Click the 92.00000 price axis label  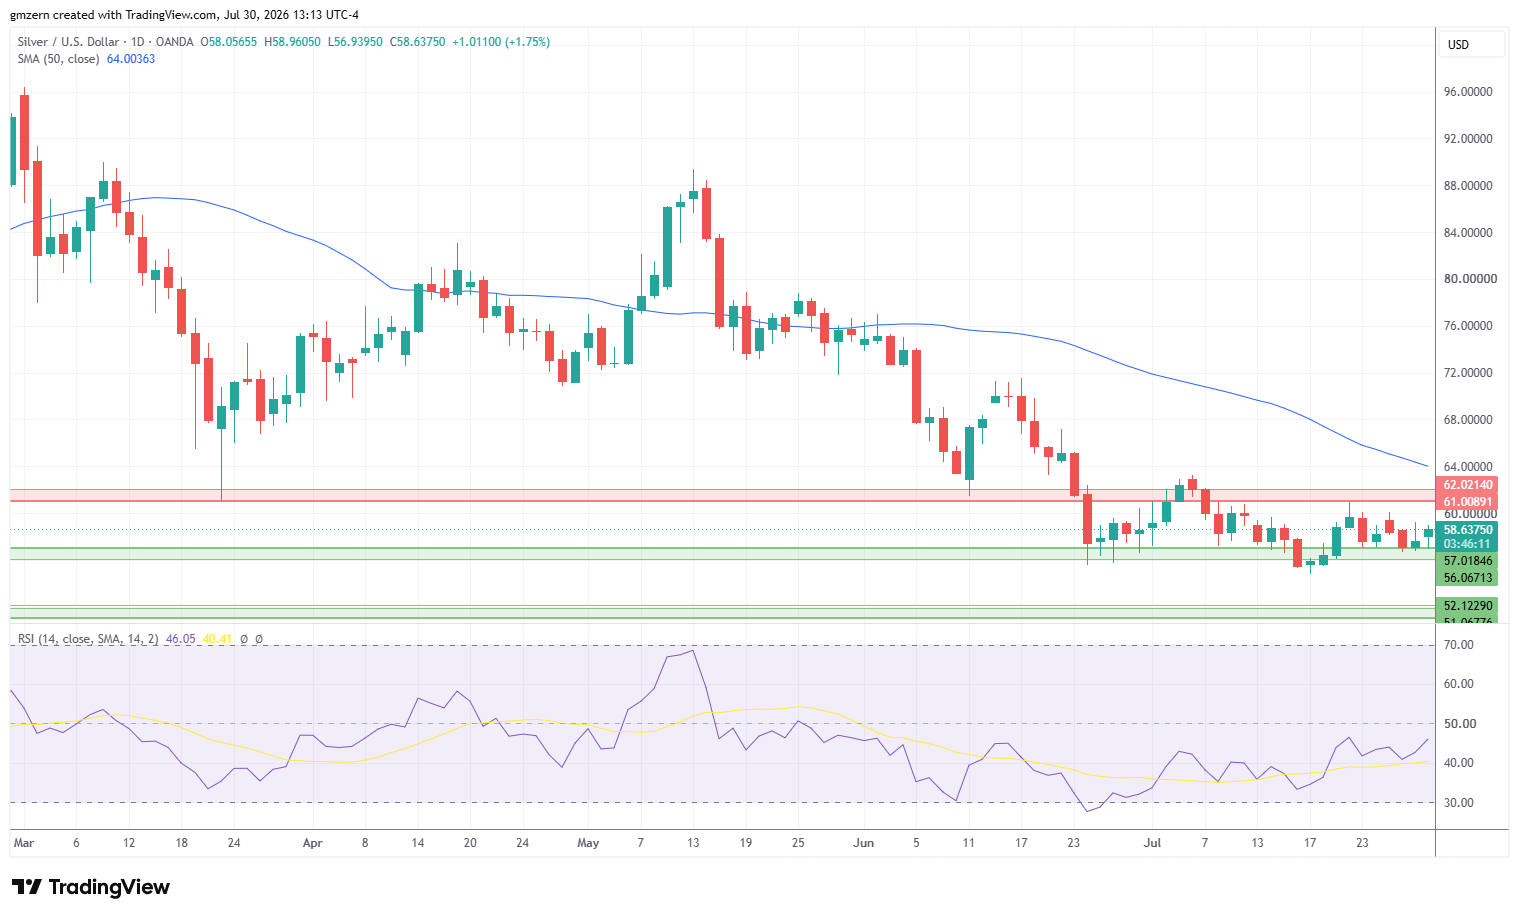[x=1467, y=139]
